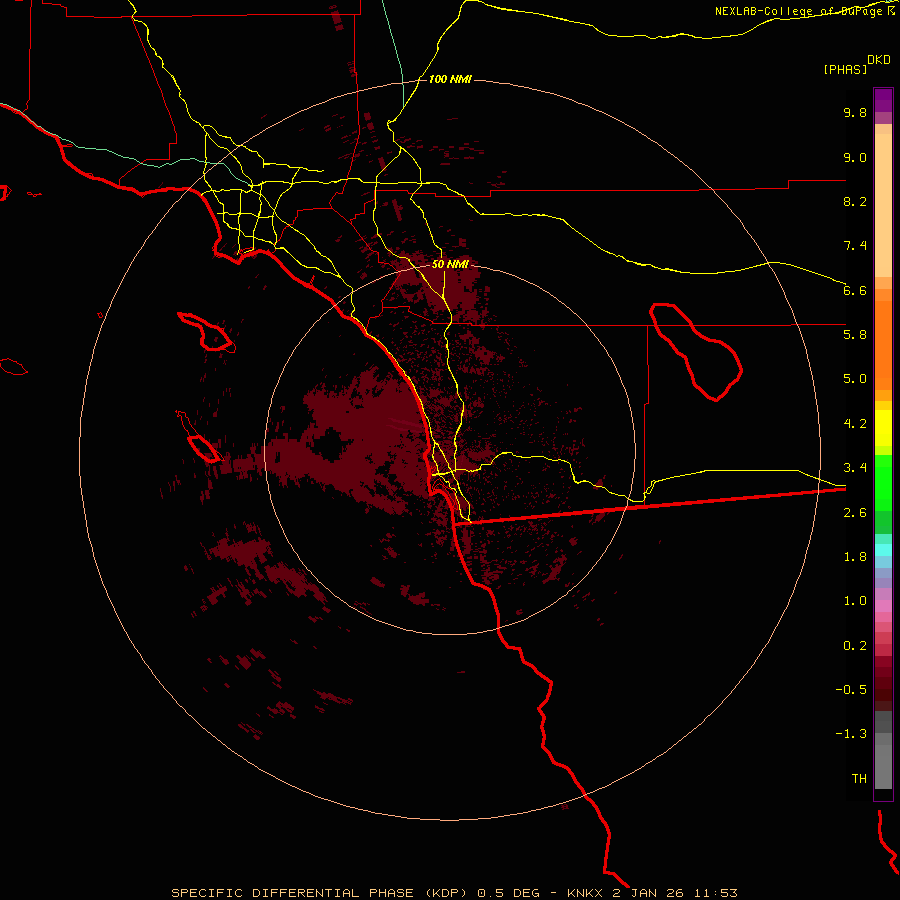
Task: Click the 50 NMI range ring label
Action: click(x=450, y=264)
